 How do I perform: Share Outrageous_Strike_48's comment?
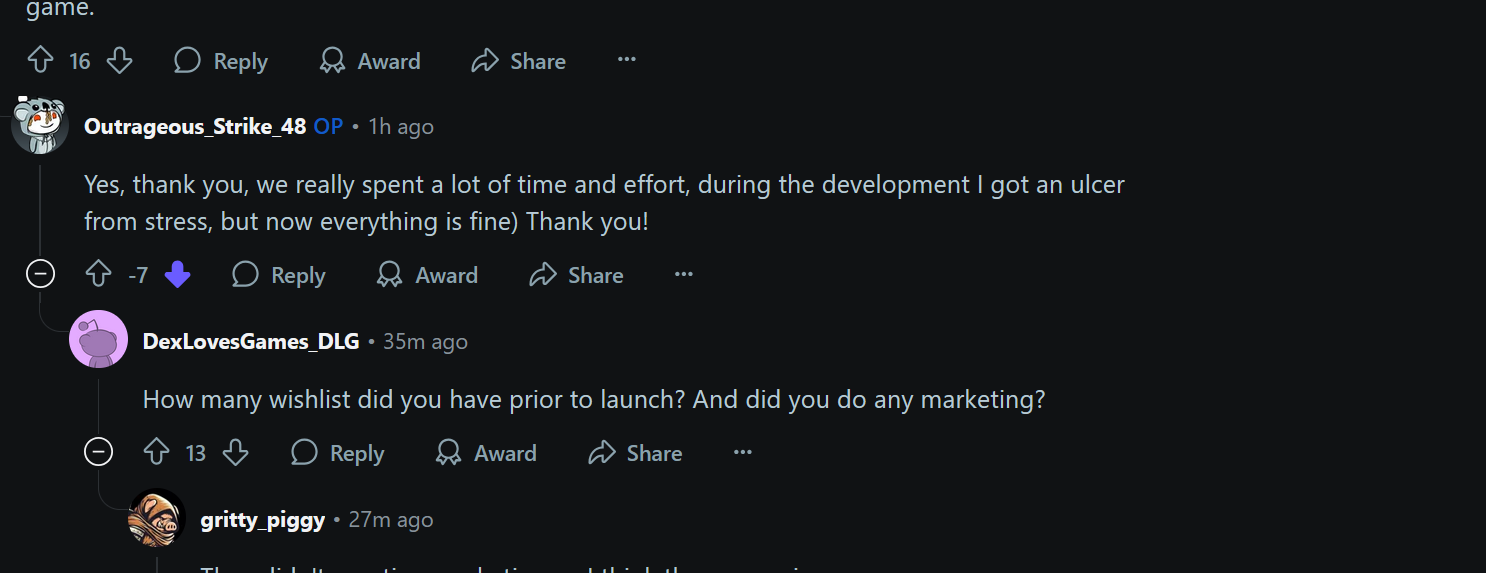tap(576, 275)
